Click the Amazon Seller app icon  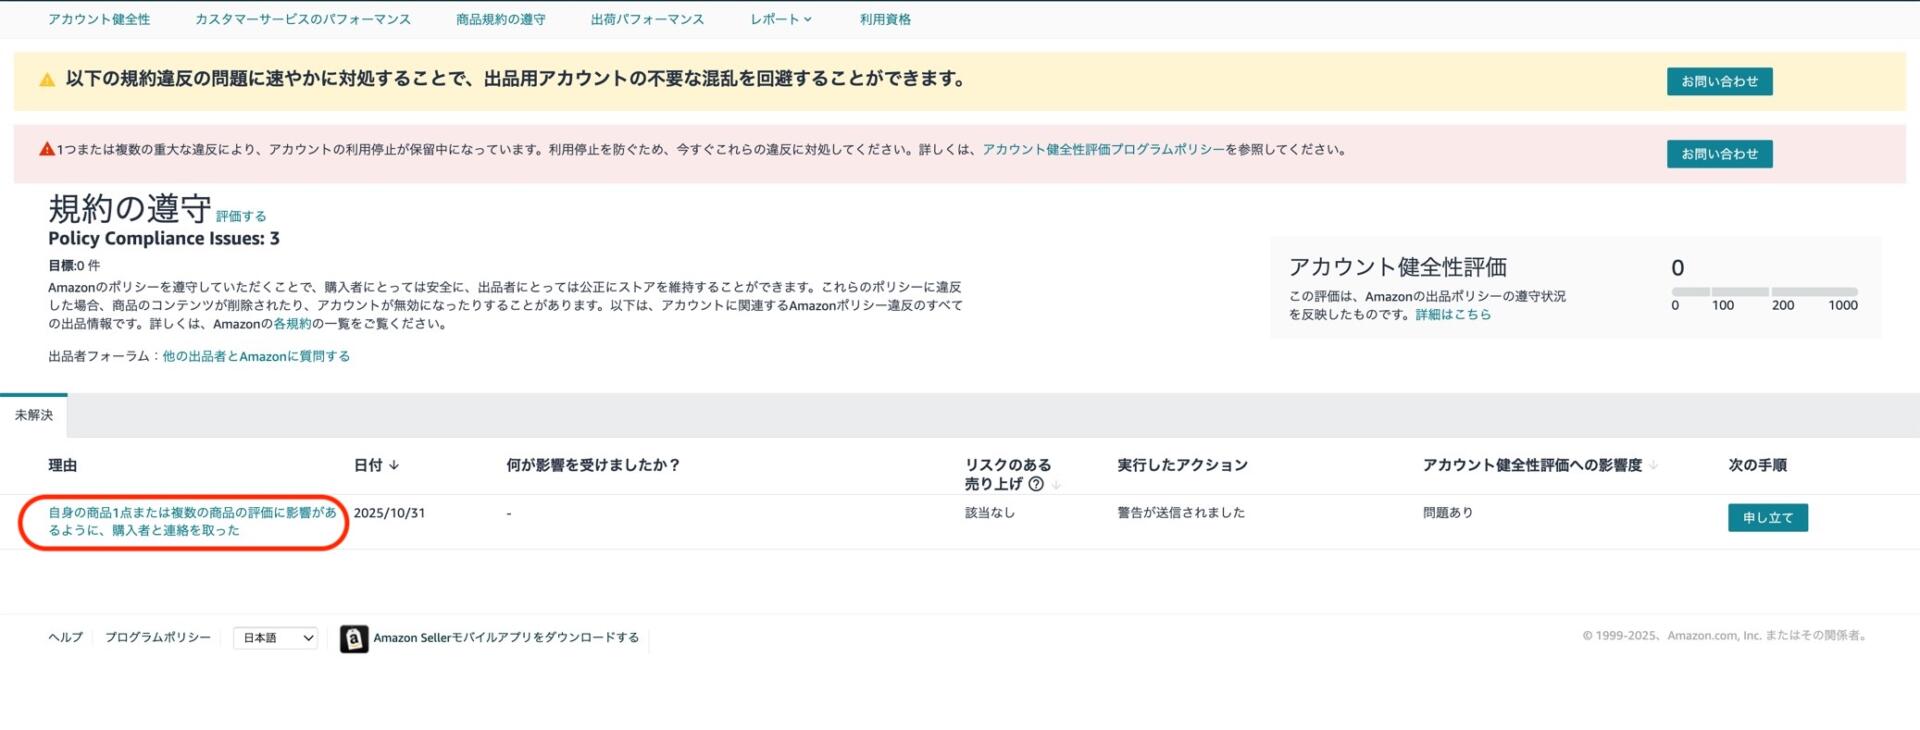click(353, 638)
